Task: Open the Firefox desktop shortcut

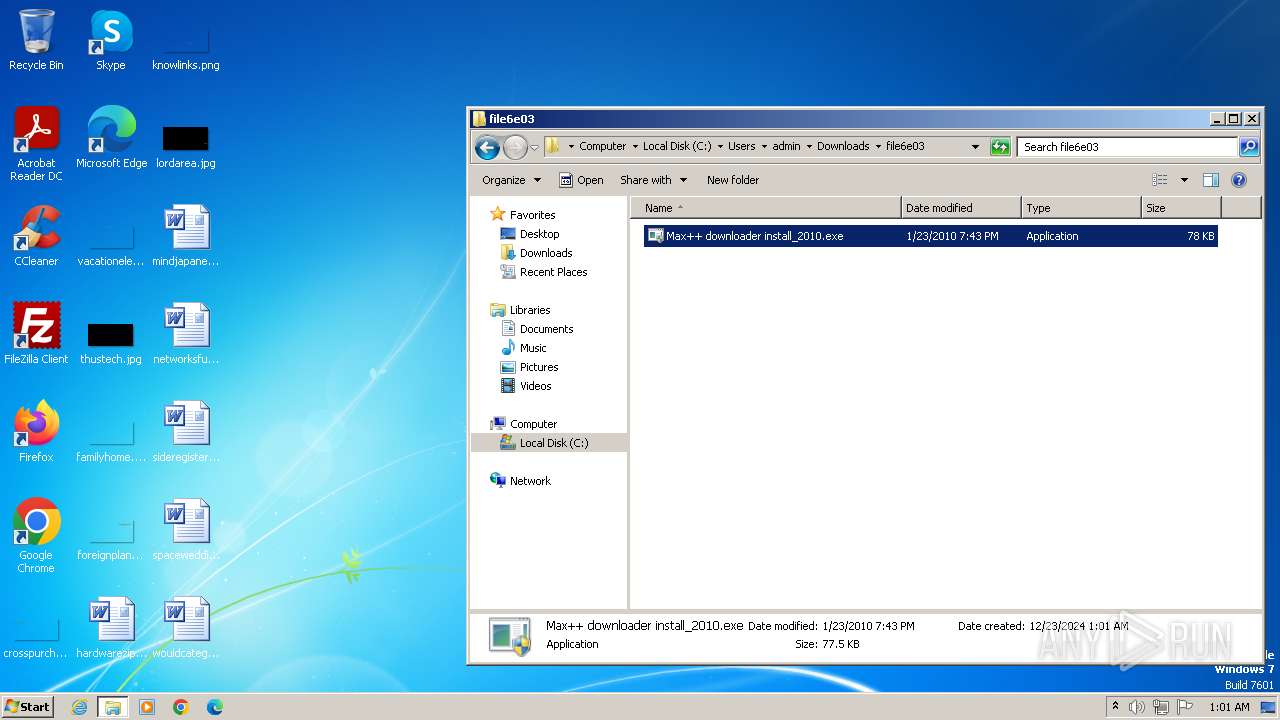Action: [36, 431]
